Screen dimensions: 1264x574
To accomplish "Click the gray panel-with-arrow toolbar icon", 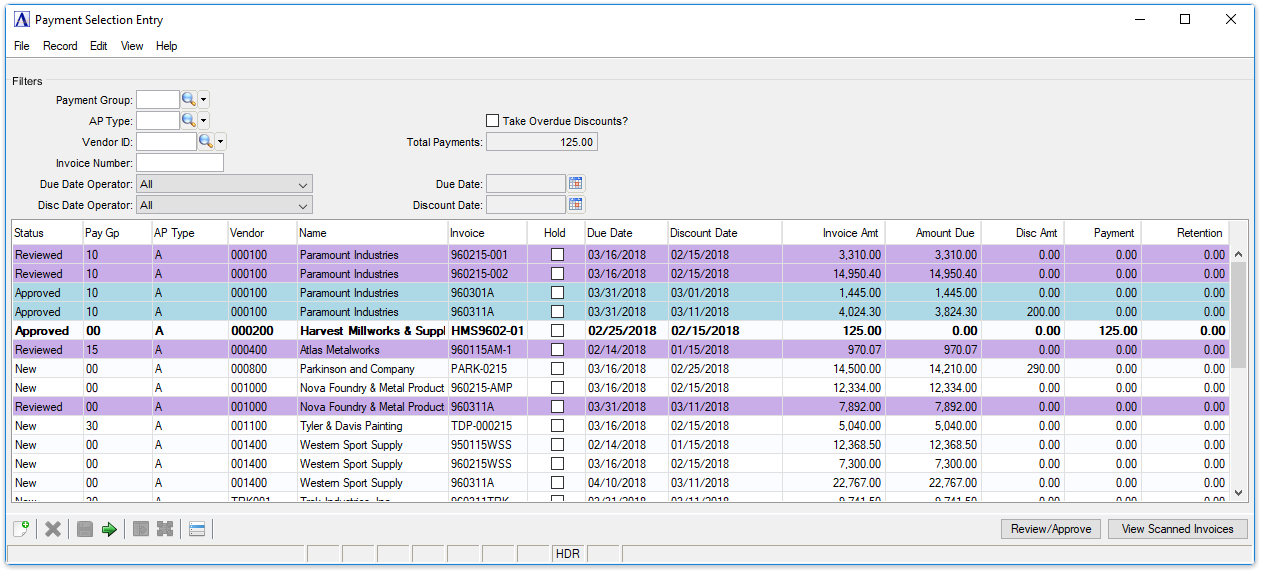I will 141,529.
